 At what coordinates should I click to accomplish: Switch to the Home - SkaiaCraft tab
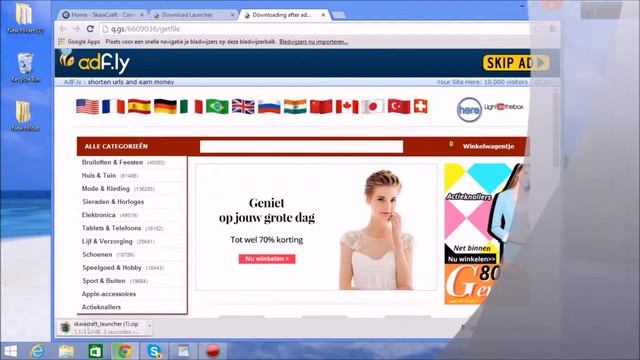point(103,15)
